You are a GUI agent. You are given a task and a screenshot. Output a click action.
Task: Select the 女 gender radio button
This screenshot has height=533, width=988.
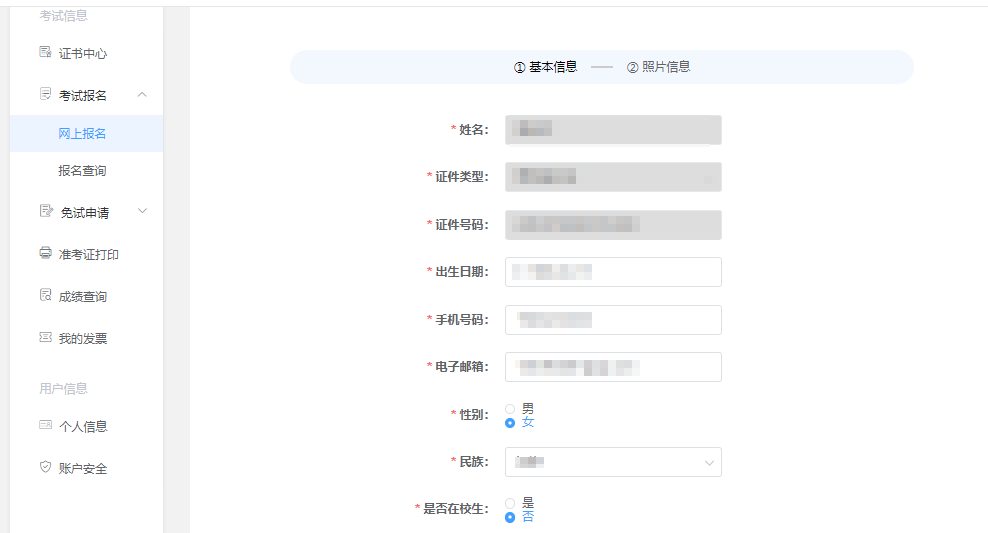pos(510,423)
